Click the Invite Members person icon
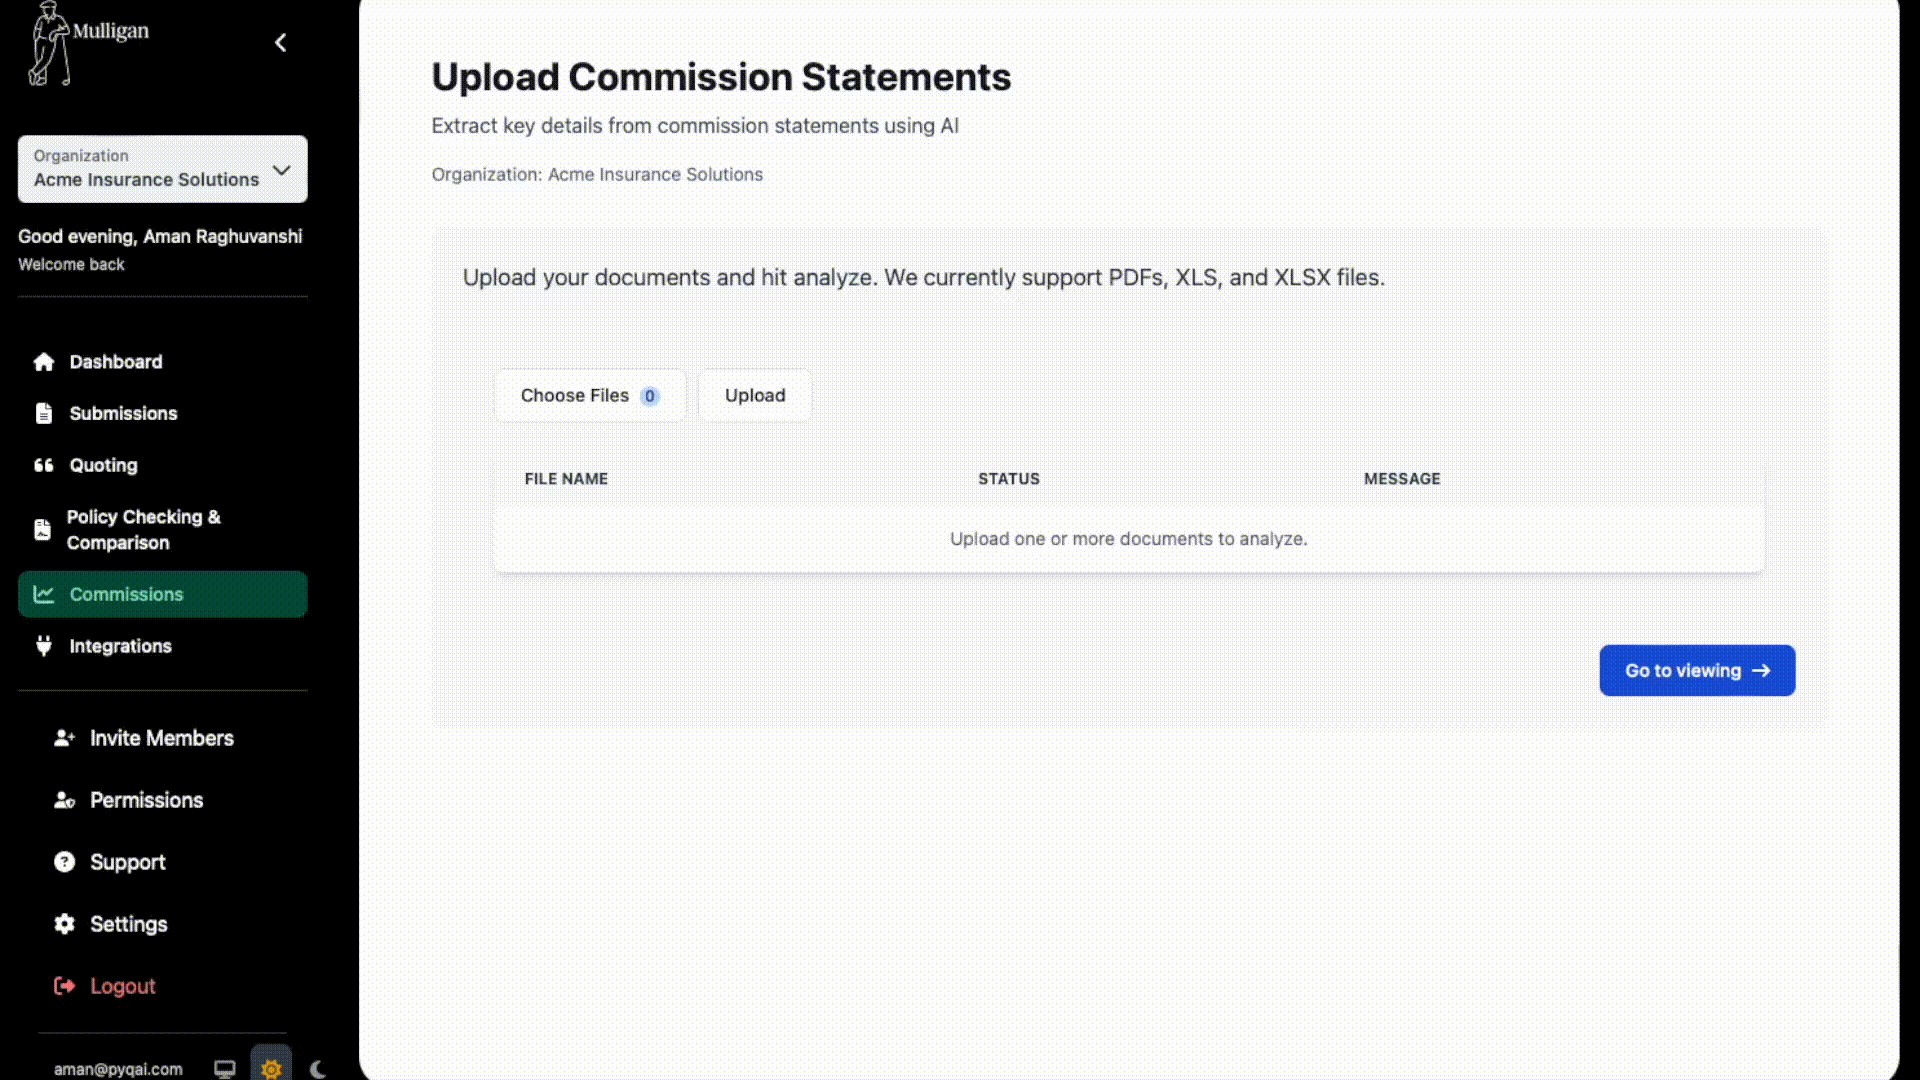The height and width of the screenshot is (1080, 1920). point(64,738)
